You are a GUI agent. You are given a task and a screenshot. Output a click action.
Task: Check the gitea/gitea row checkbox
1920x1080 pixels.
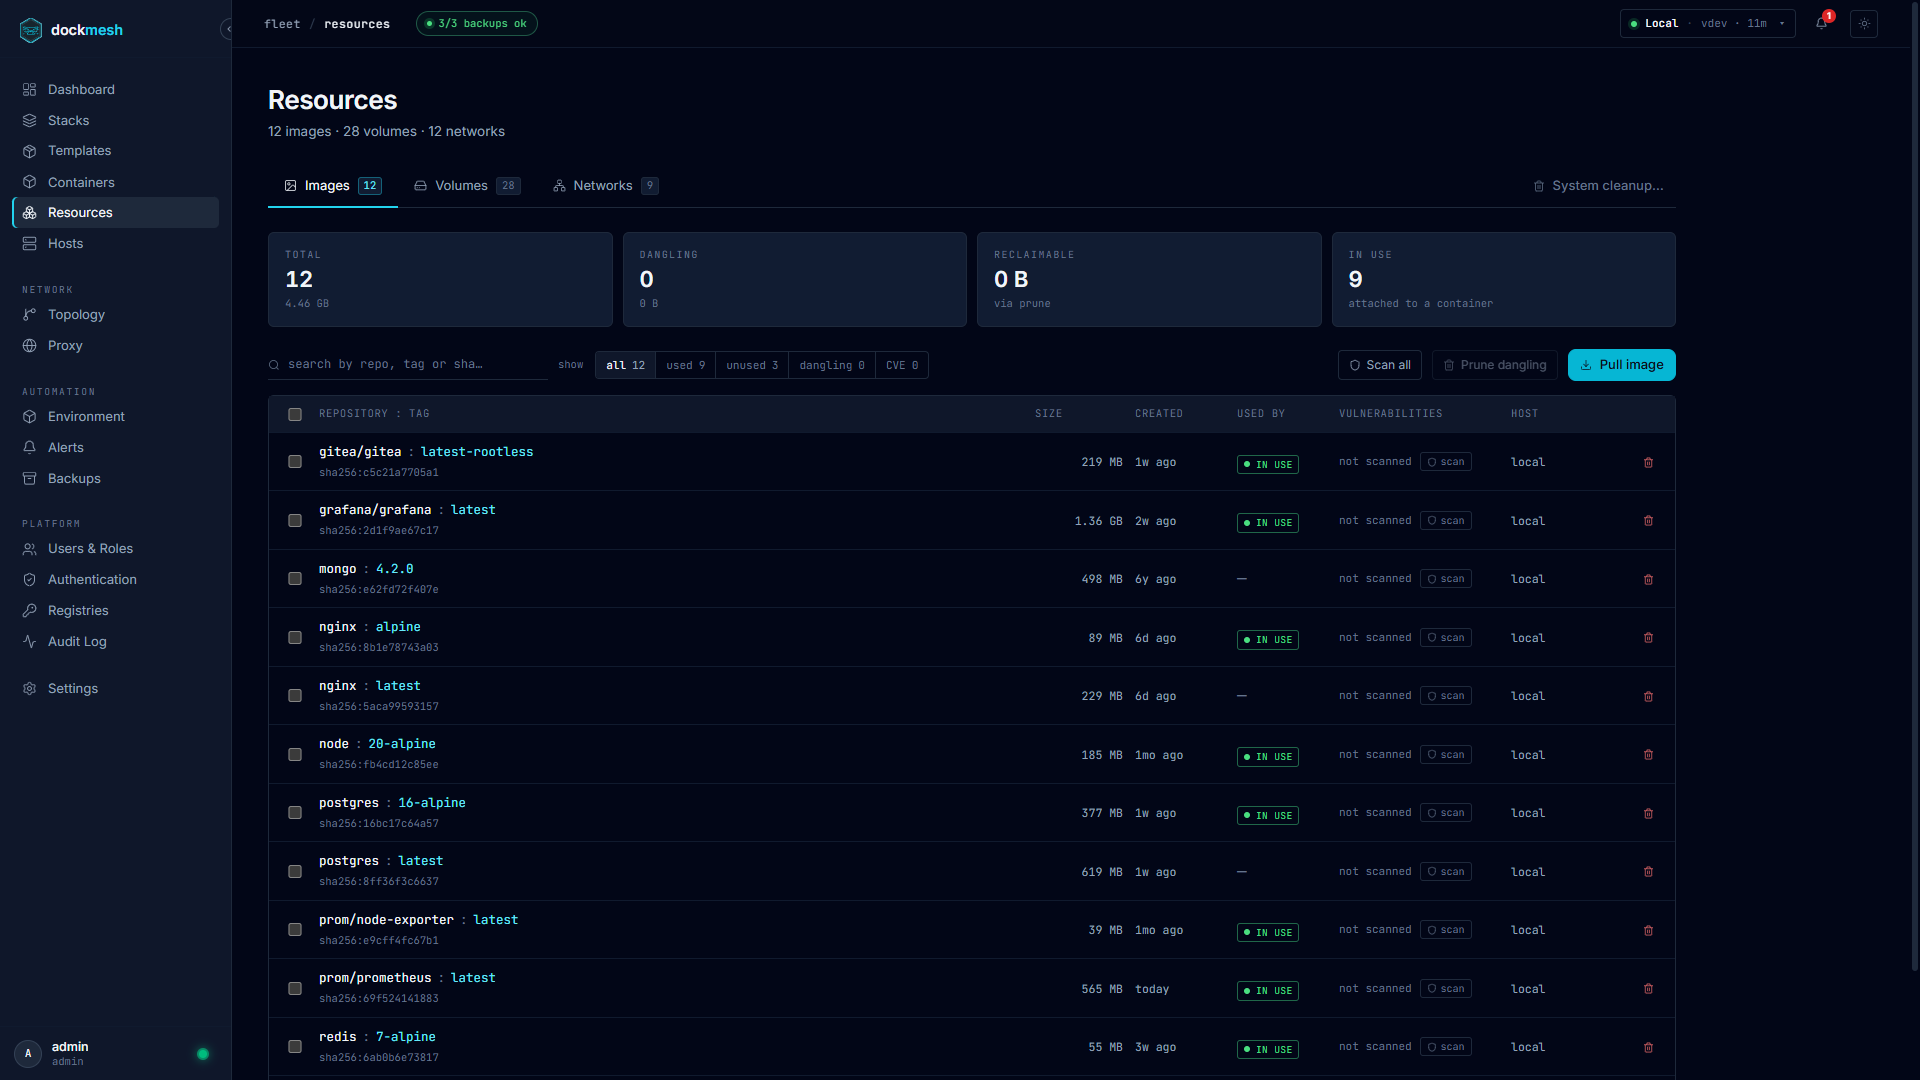[x=295, y=462]
